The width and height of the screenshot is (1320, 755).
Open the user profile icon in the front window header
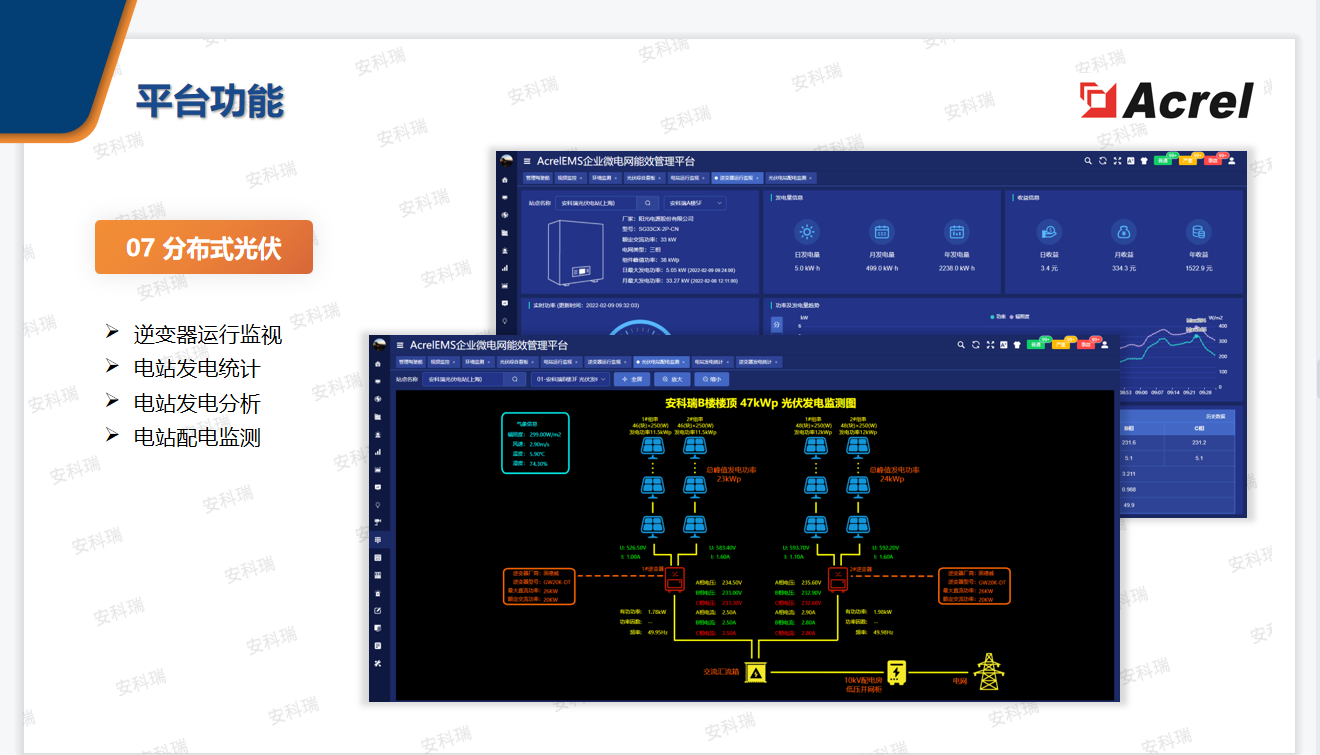click(x=1105, y=345)
